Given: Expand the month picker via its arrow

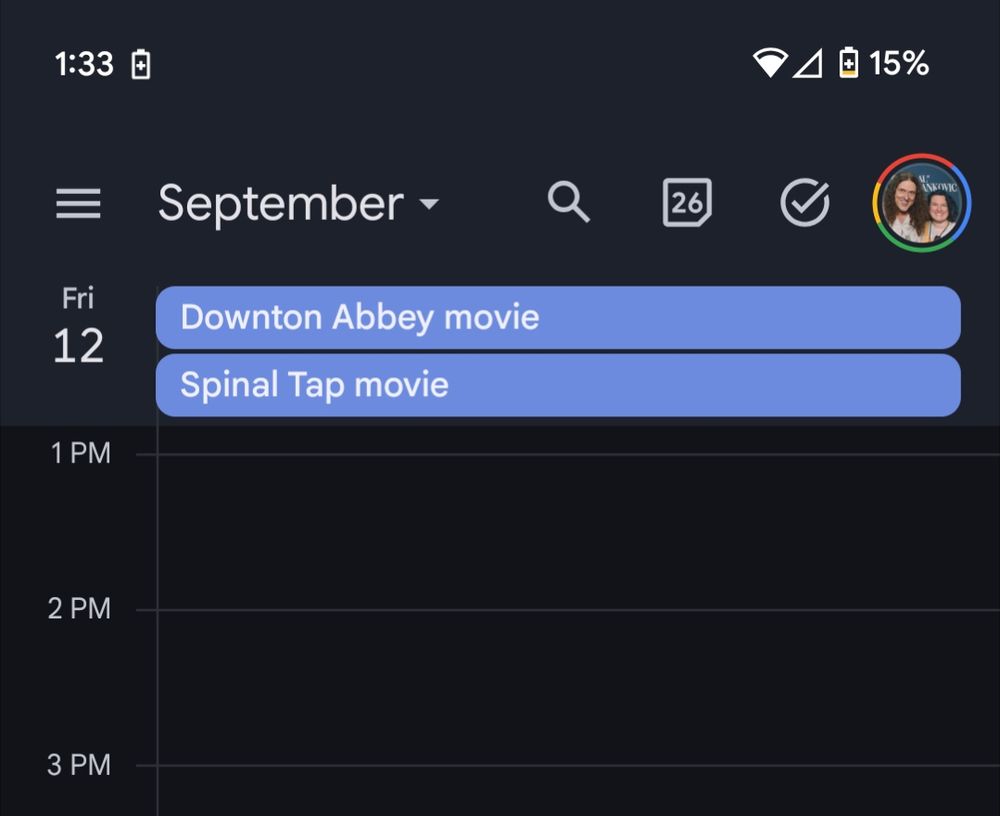Looking at the screenshot, I should tap(430, 205).
